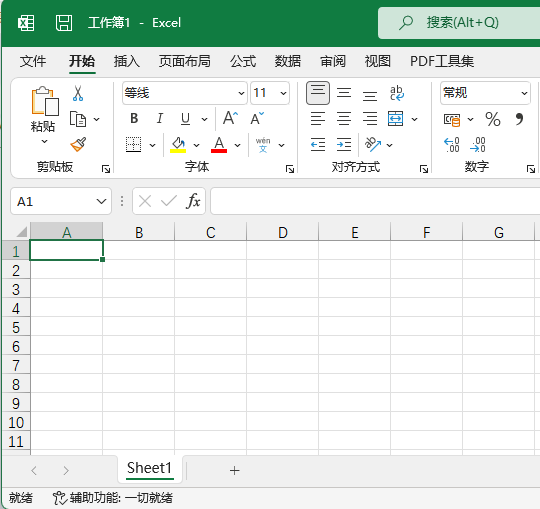Open the font name 等线 dropdown
Viewport: 540px width, 509px height.
241,93
